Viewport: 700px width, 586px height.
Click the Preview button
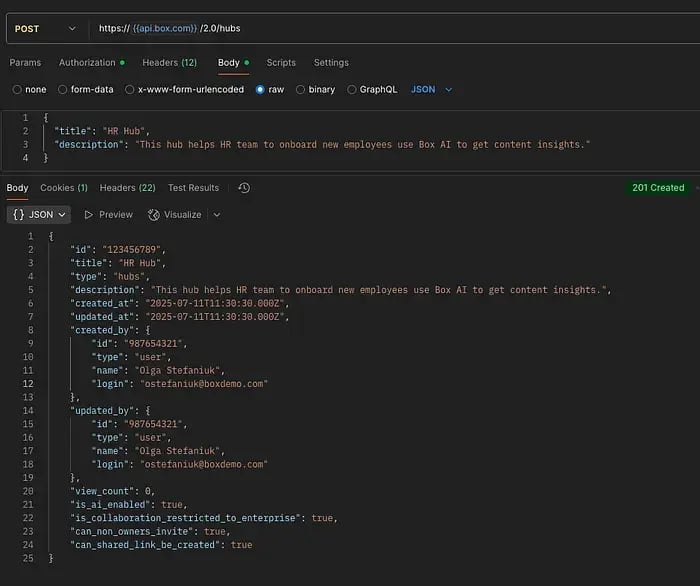108,215
